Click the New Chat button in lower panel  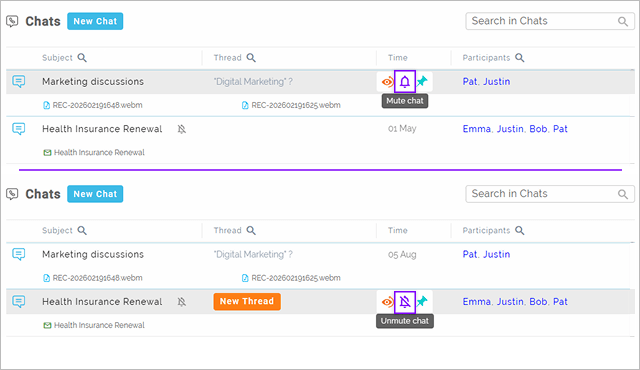pyautogui.click(x=95, y=194)
